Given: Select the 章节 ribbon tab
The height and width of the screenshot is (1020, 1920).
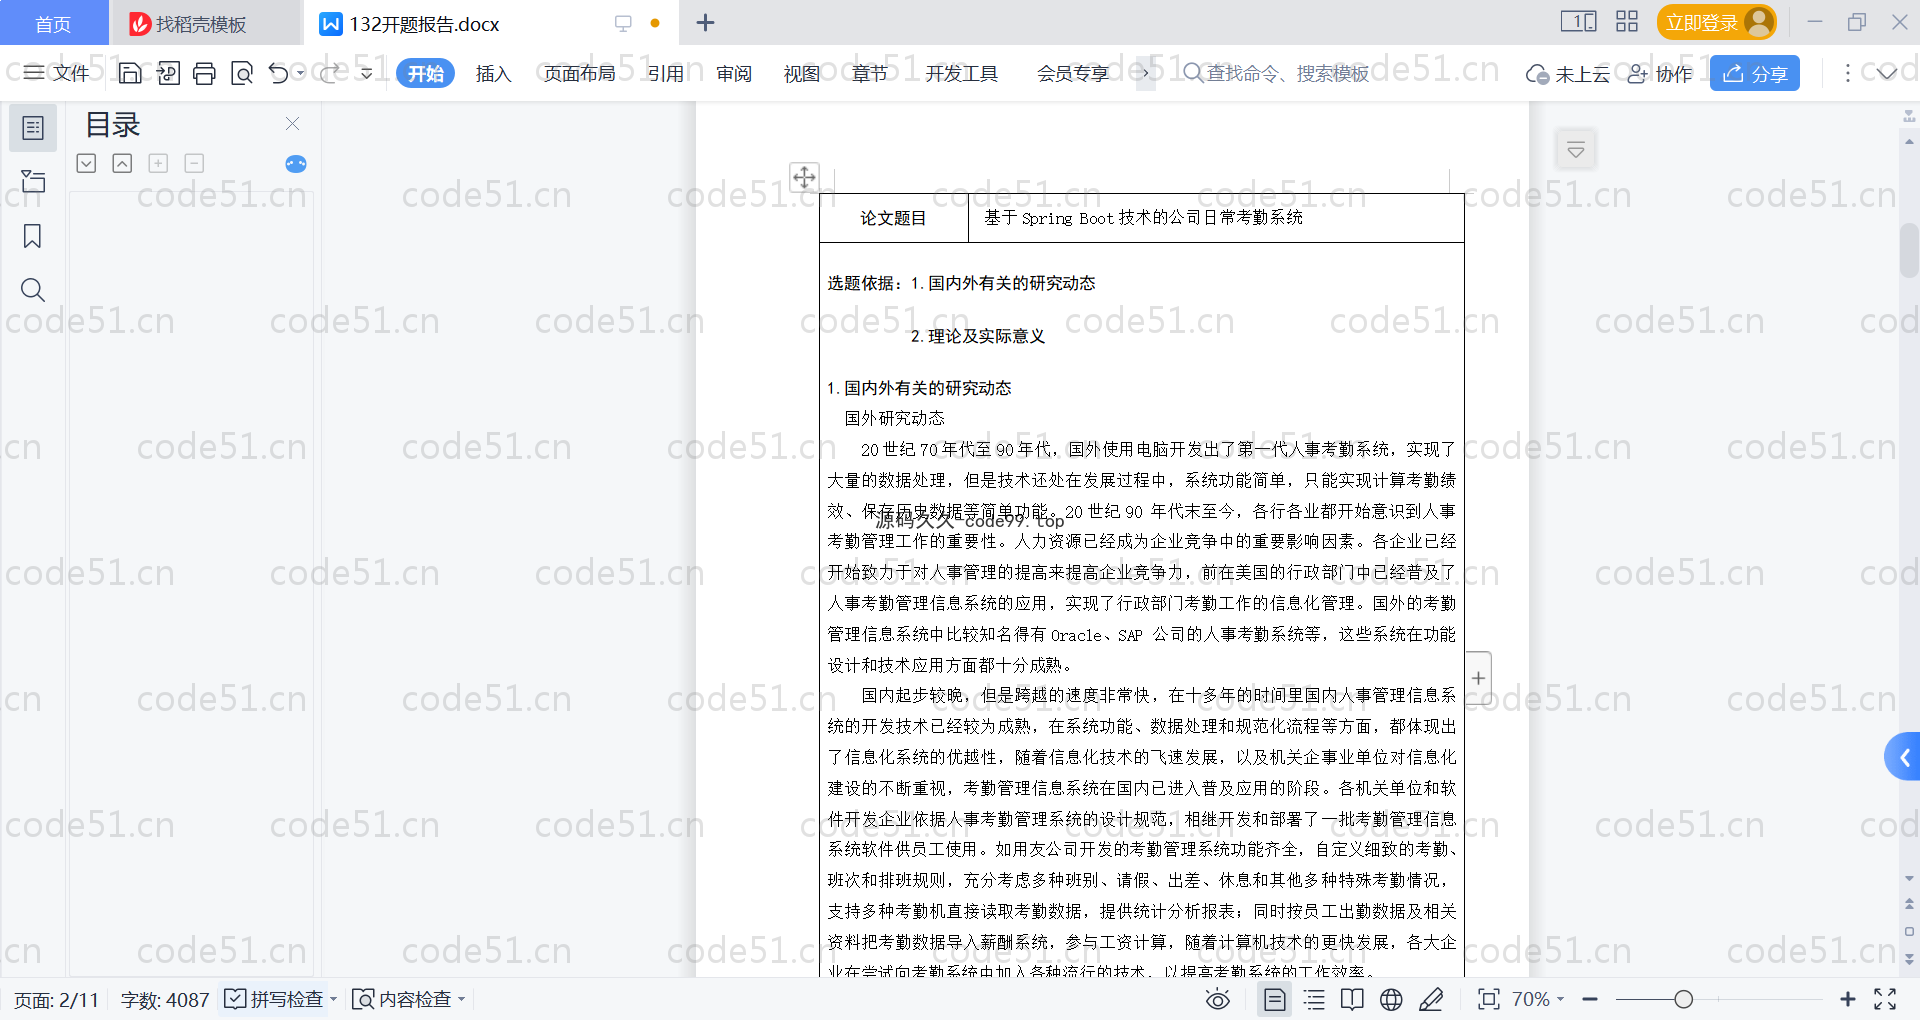Looking at the screenshot, I should [870, 73].
